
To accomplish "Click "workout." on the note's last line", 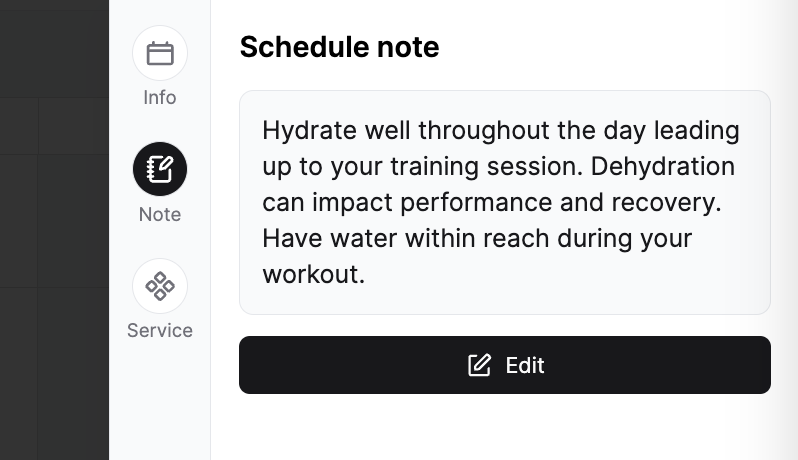I will tap(314, 273).
